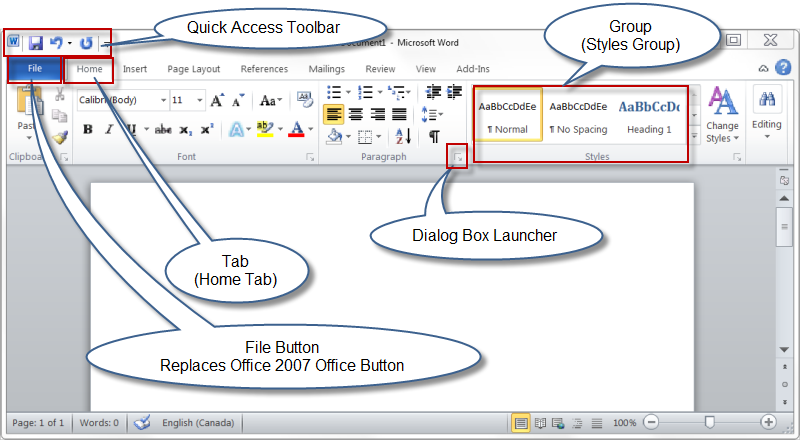The height and width of the screenshot is (440, 800).
Task: Pick text highlight color
Action: click(264, 129)
